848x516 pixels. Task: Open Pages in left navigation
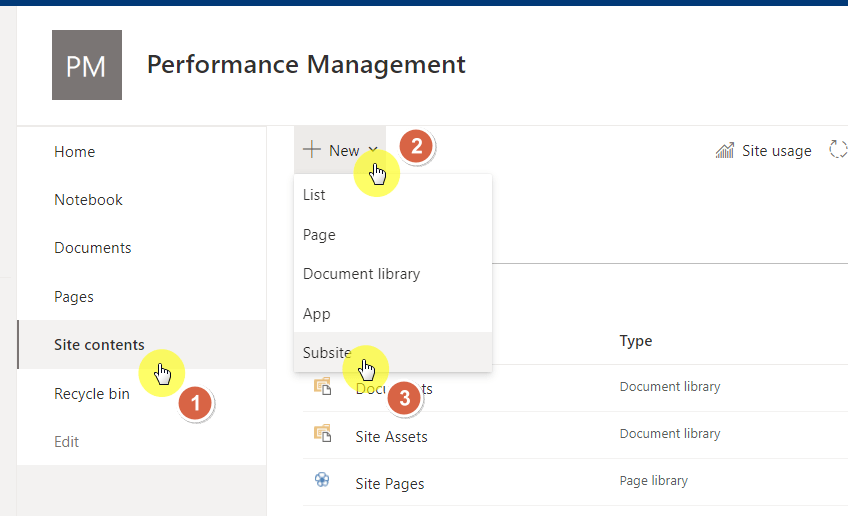pos(74,297)
